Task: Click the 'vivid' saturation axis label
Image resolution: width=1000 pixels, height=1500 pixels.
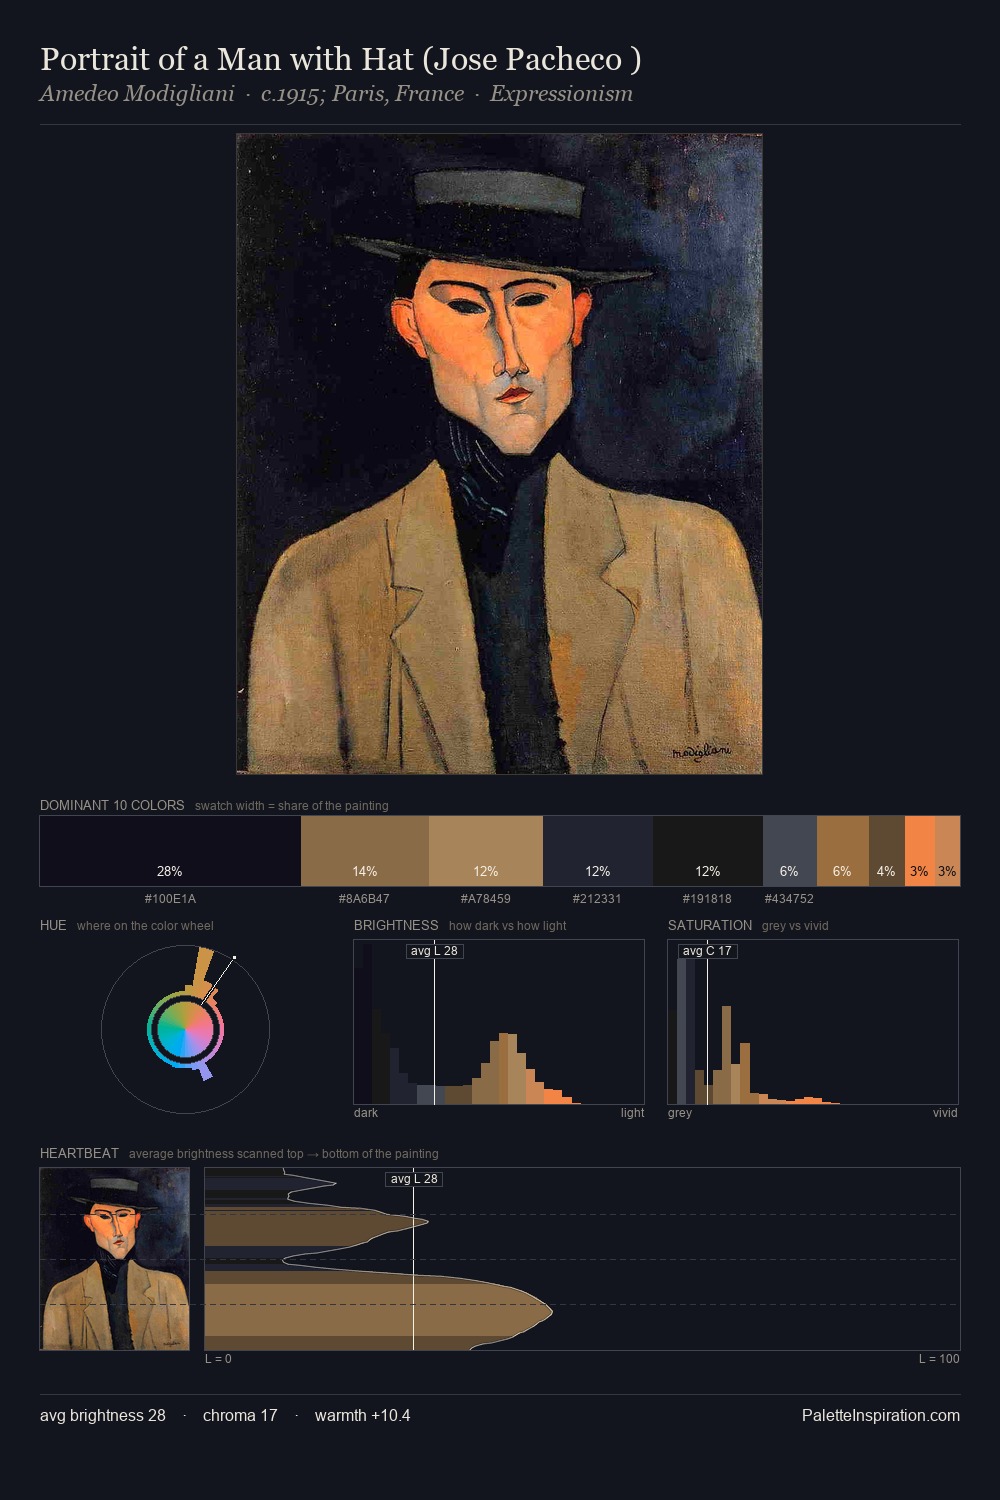Action: pyautogui.click(x=945, y=1113)
